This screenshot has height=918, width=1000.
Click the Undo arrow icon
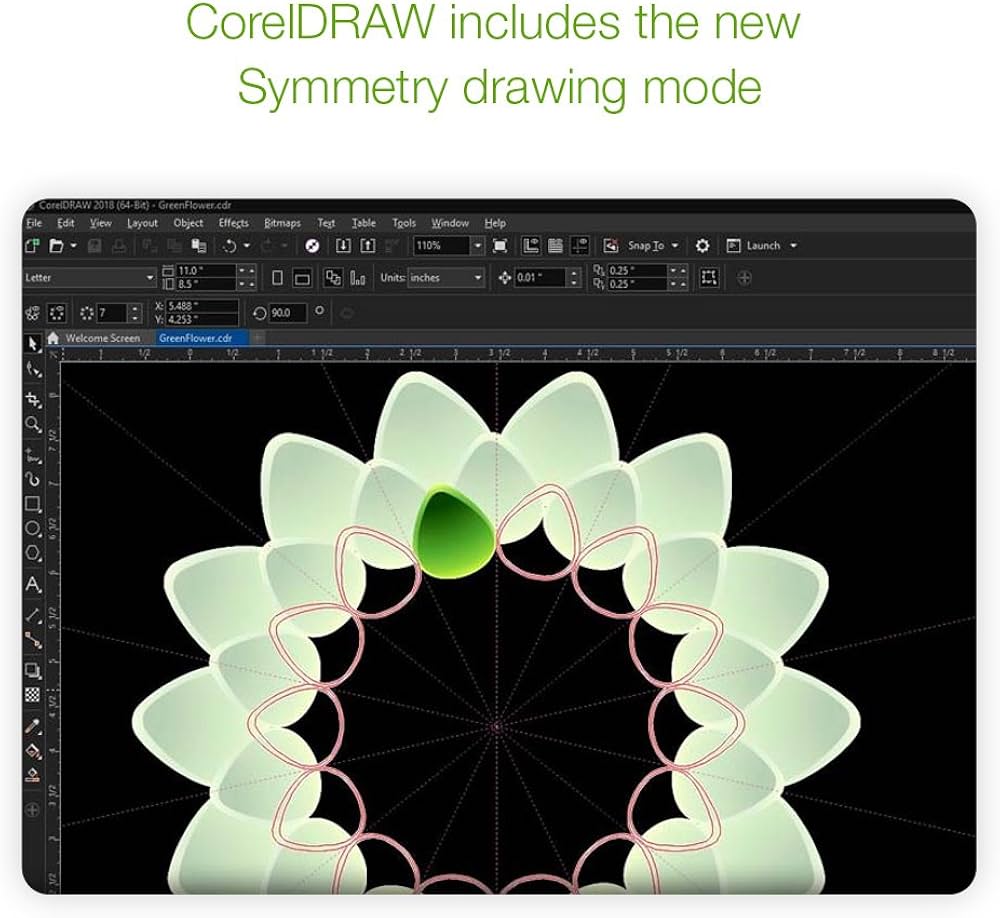(229, 246)
